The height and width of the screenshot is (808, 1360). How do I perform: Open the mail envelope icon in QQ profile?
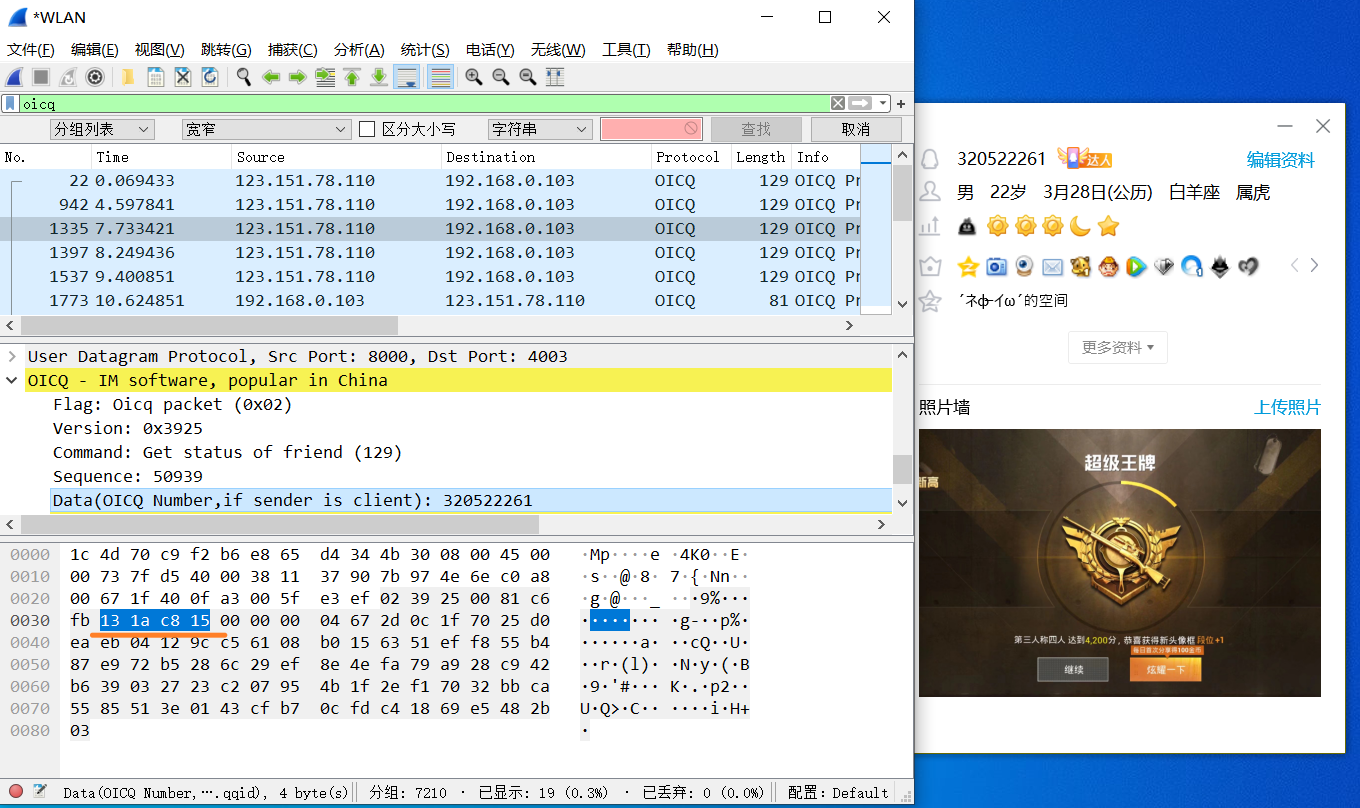[x=1051, y=266]
